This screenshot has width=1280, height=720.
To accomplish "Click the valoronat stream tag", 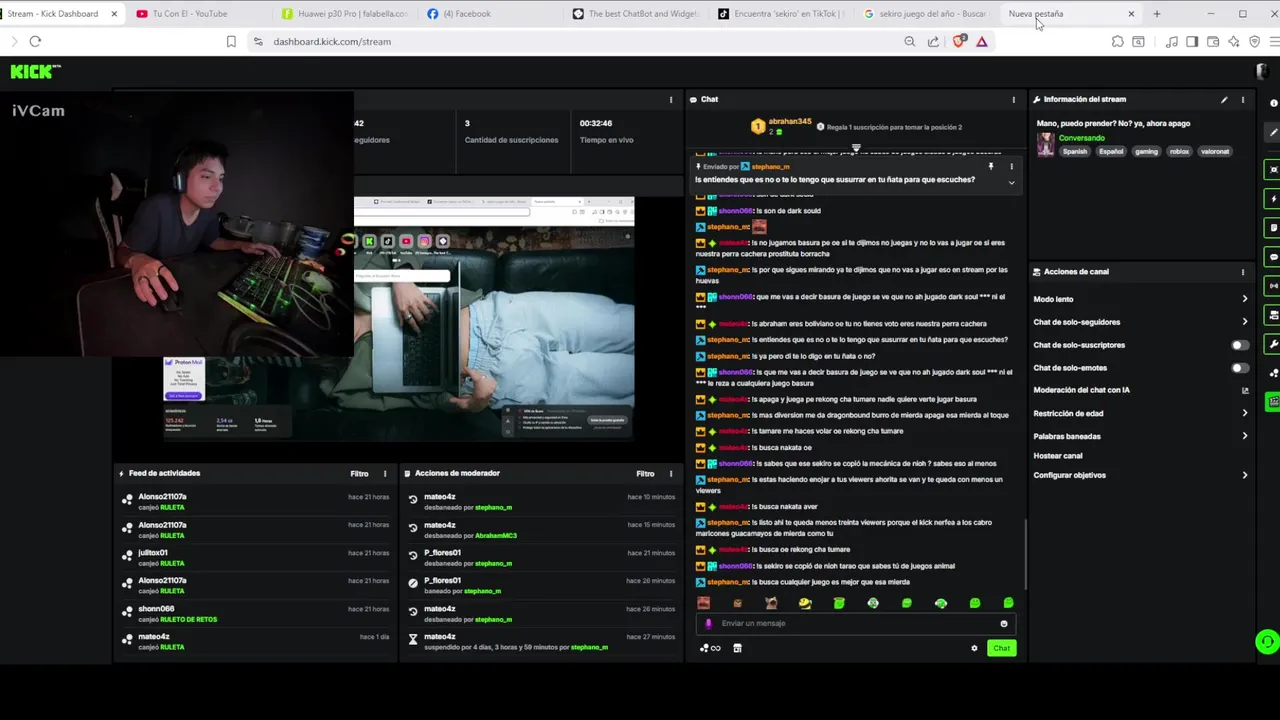I will 1215,152.
